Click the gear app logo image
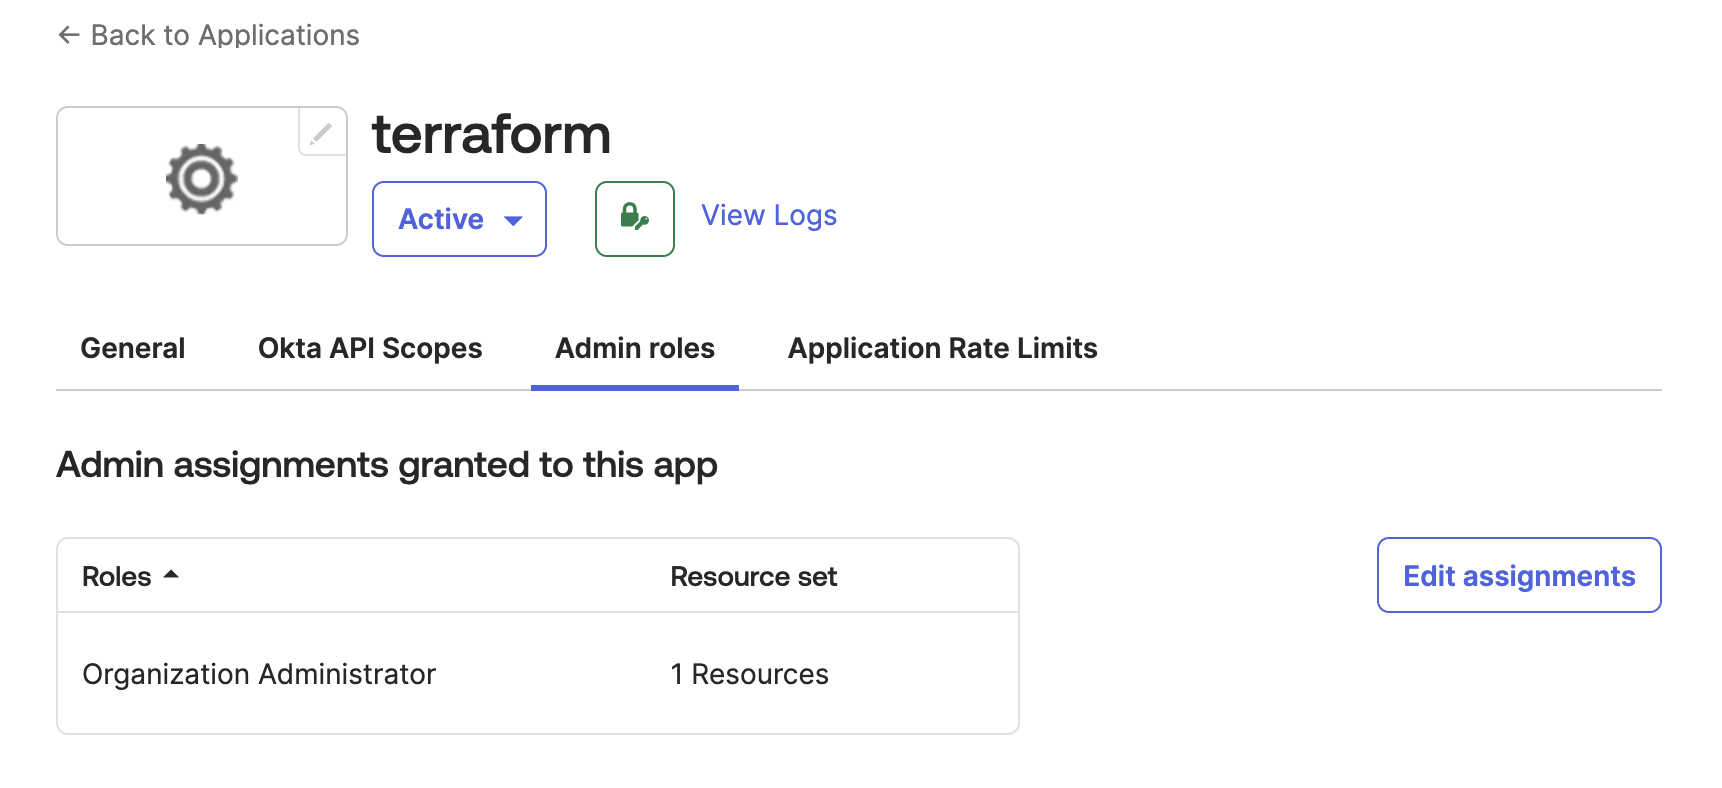Viewport: 1722px width, 788px height. (202, 178)
